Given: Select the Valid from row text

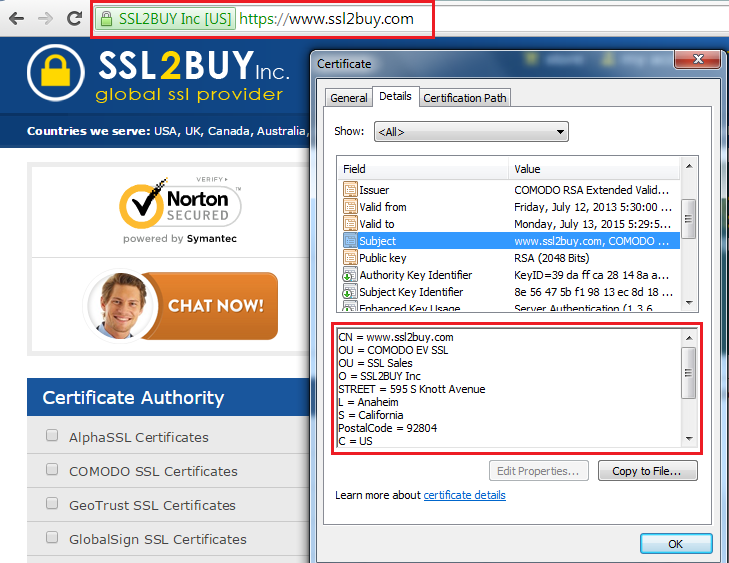Looking at the screenshot, I should (x=383, y=207).
